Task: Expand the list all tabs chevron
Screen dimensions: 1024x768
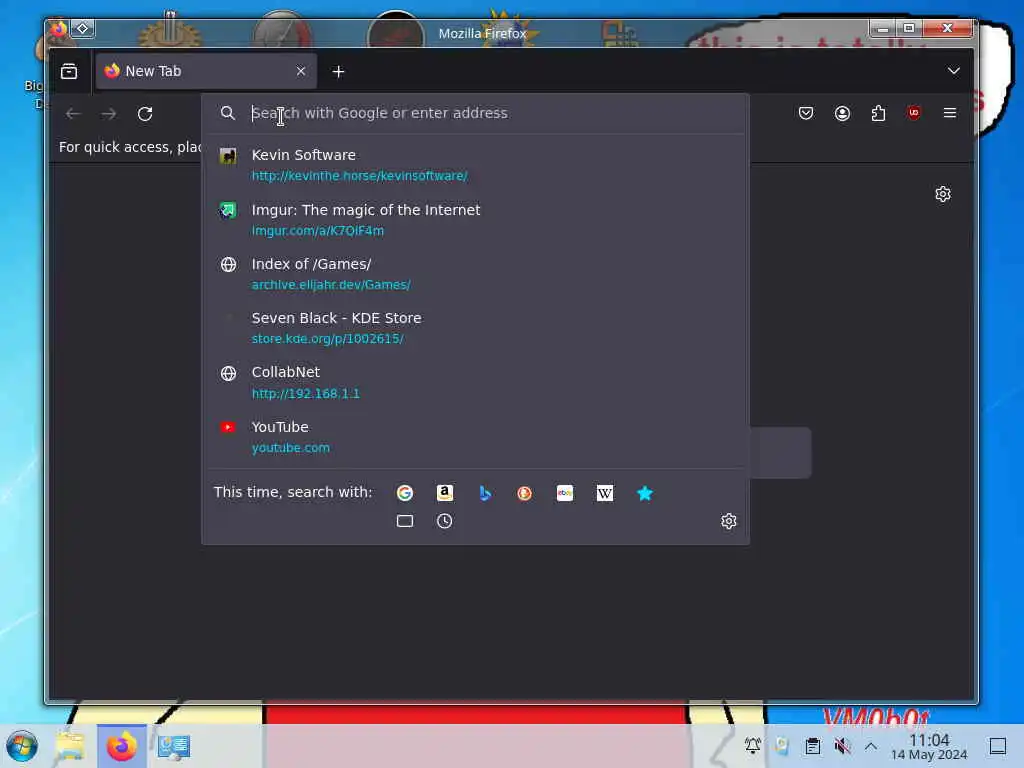Action: click(953, 71)
